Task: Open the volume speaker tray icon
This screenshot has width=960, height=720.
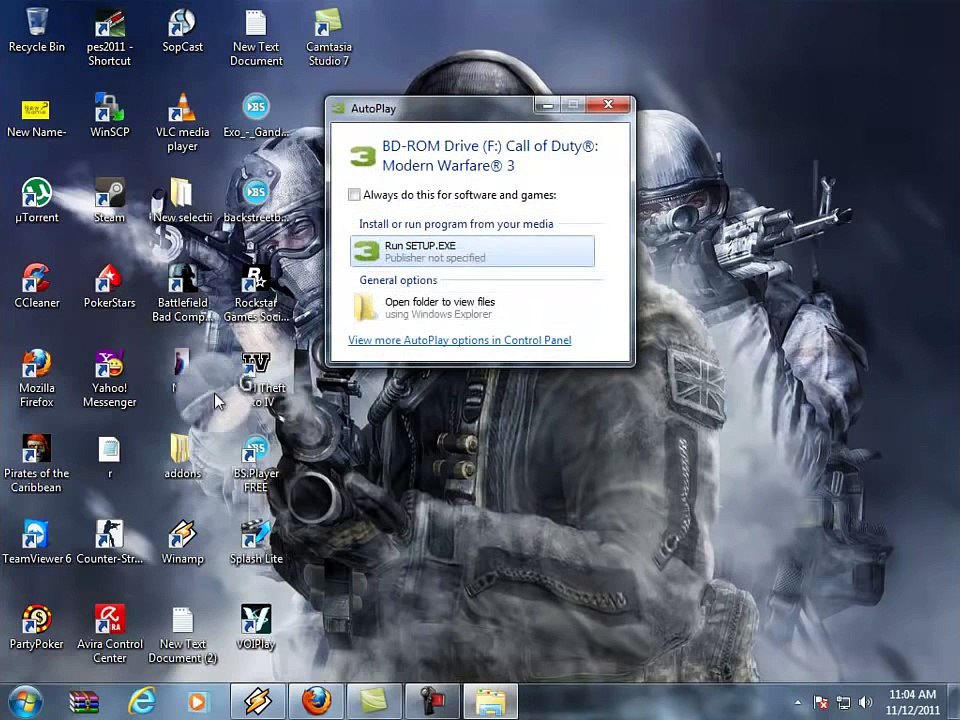Action: (x=865, y=702)
